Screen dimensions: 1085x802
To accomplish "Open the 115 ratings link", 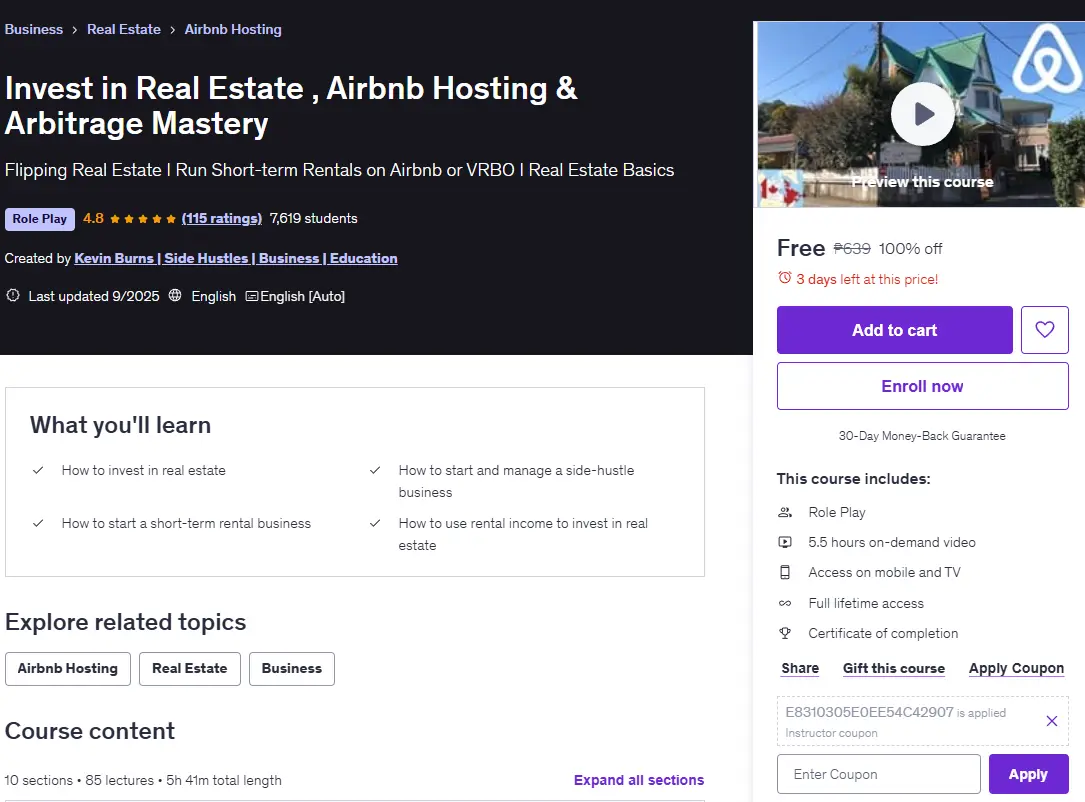I will coord(221,219).
